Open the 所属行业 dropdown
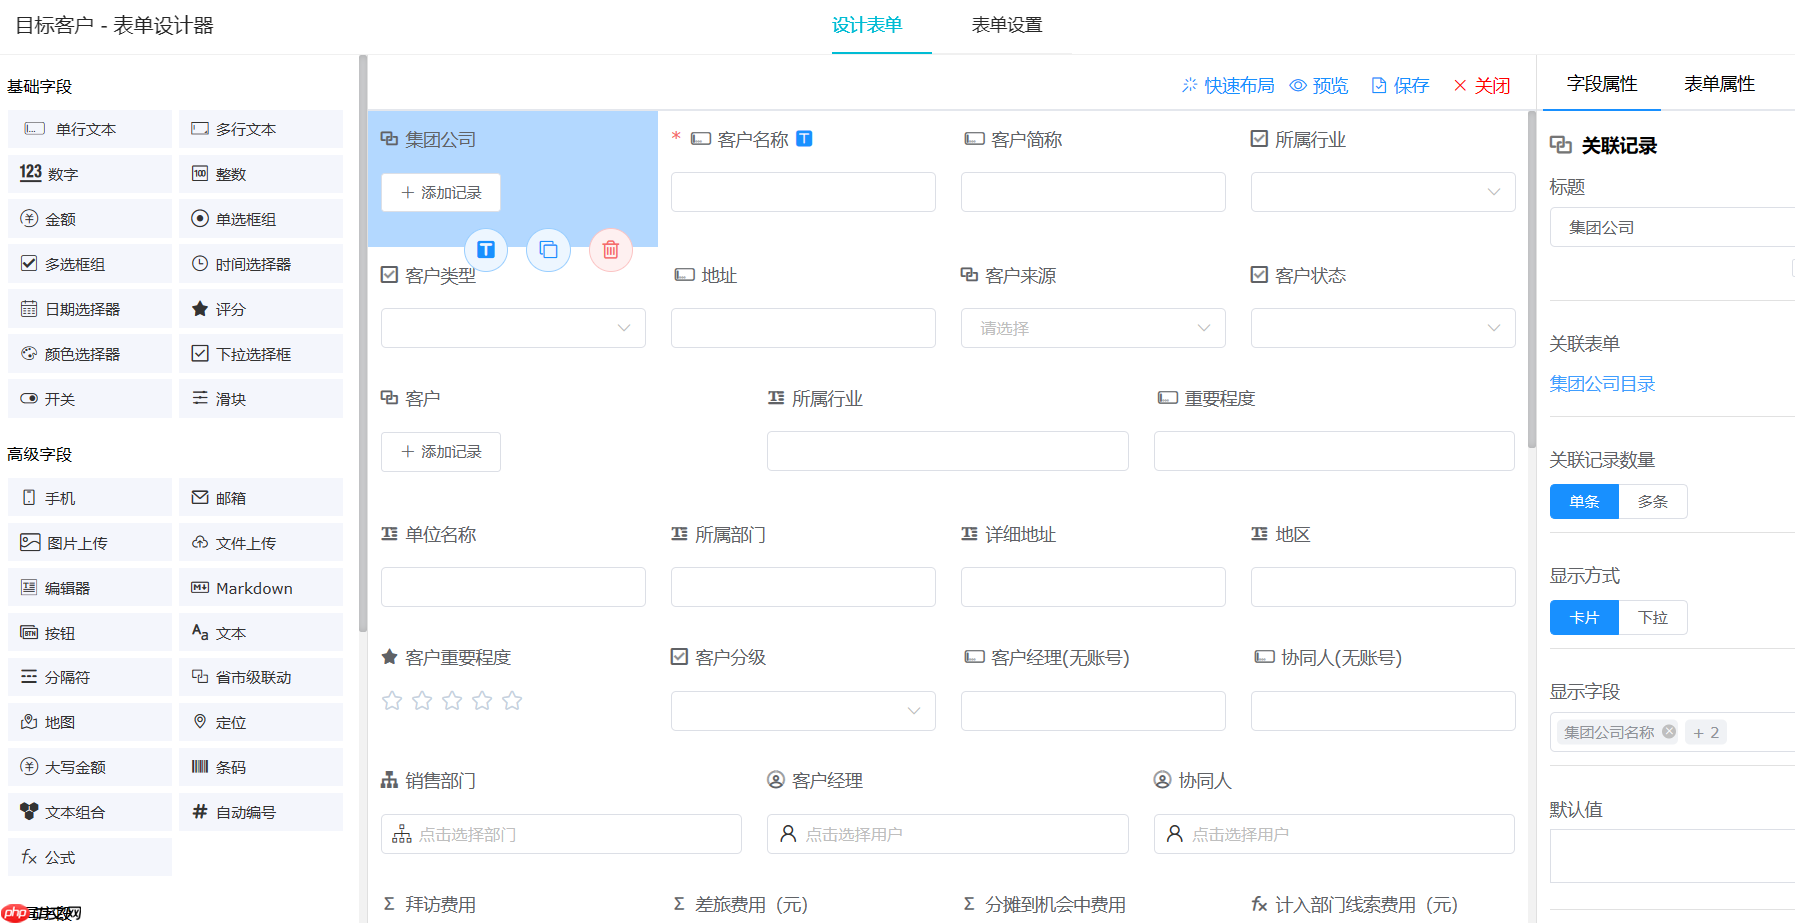The image size is (1795, 923). click(1382, 191)
